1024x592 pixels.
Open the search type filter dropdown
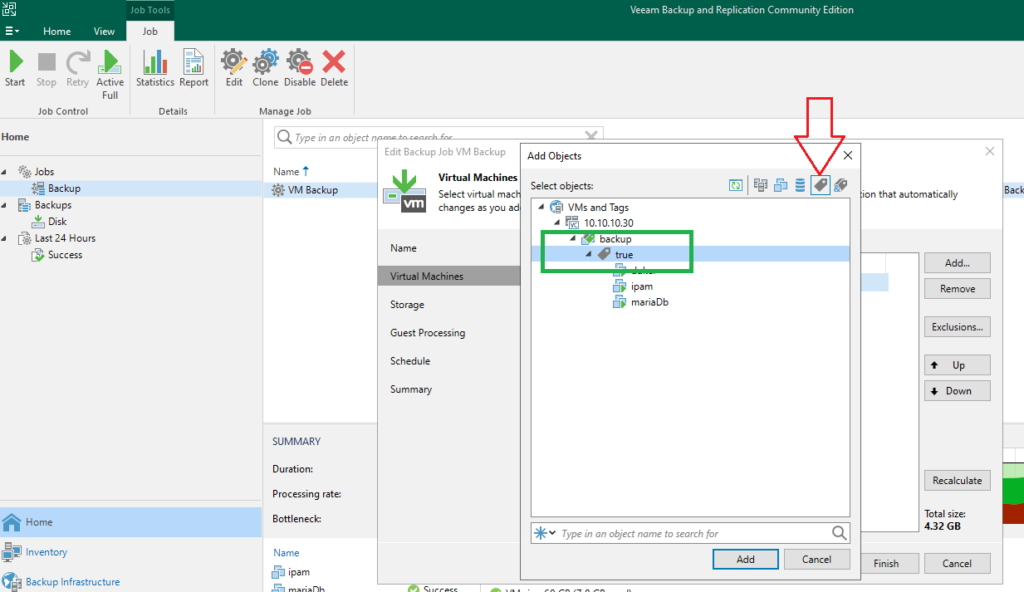coord(545,533)
